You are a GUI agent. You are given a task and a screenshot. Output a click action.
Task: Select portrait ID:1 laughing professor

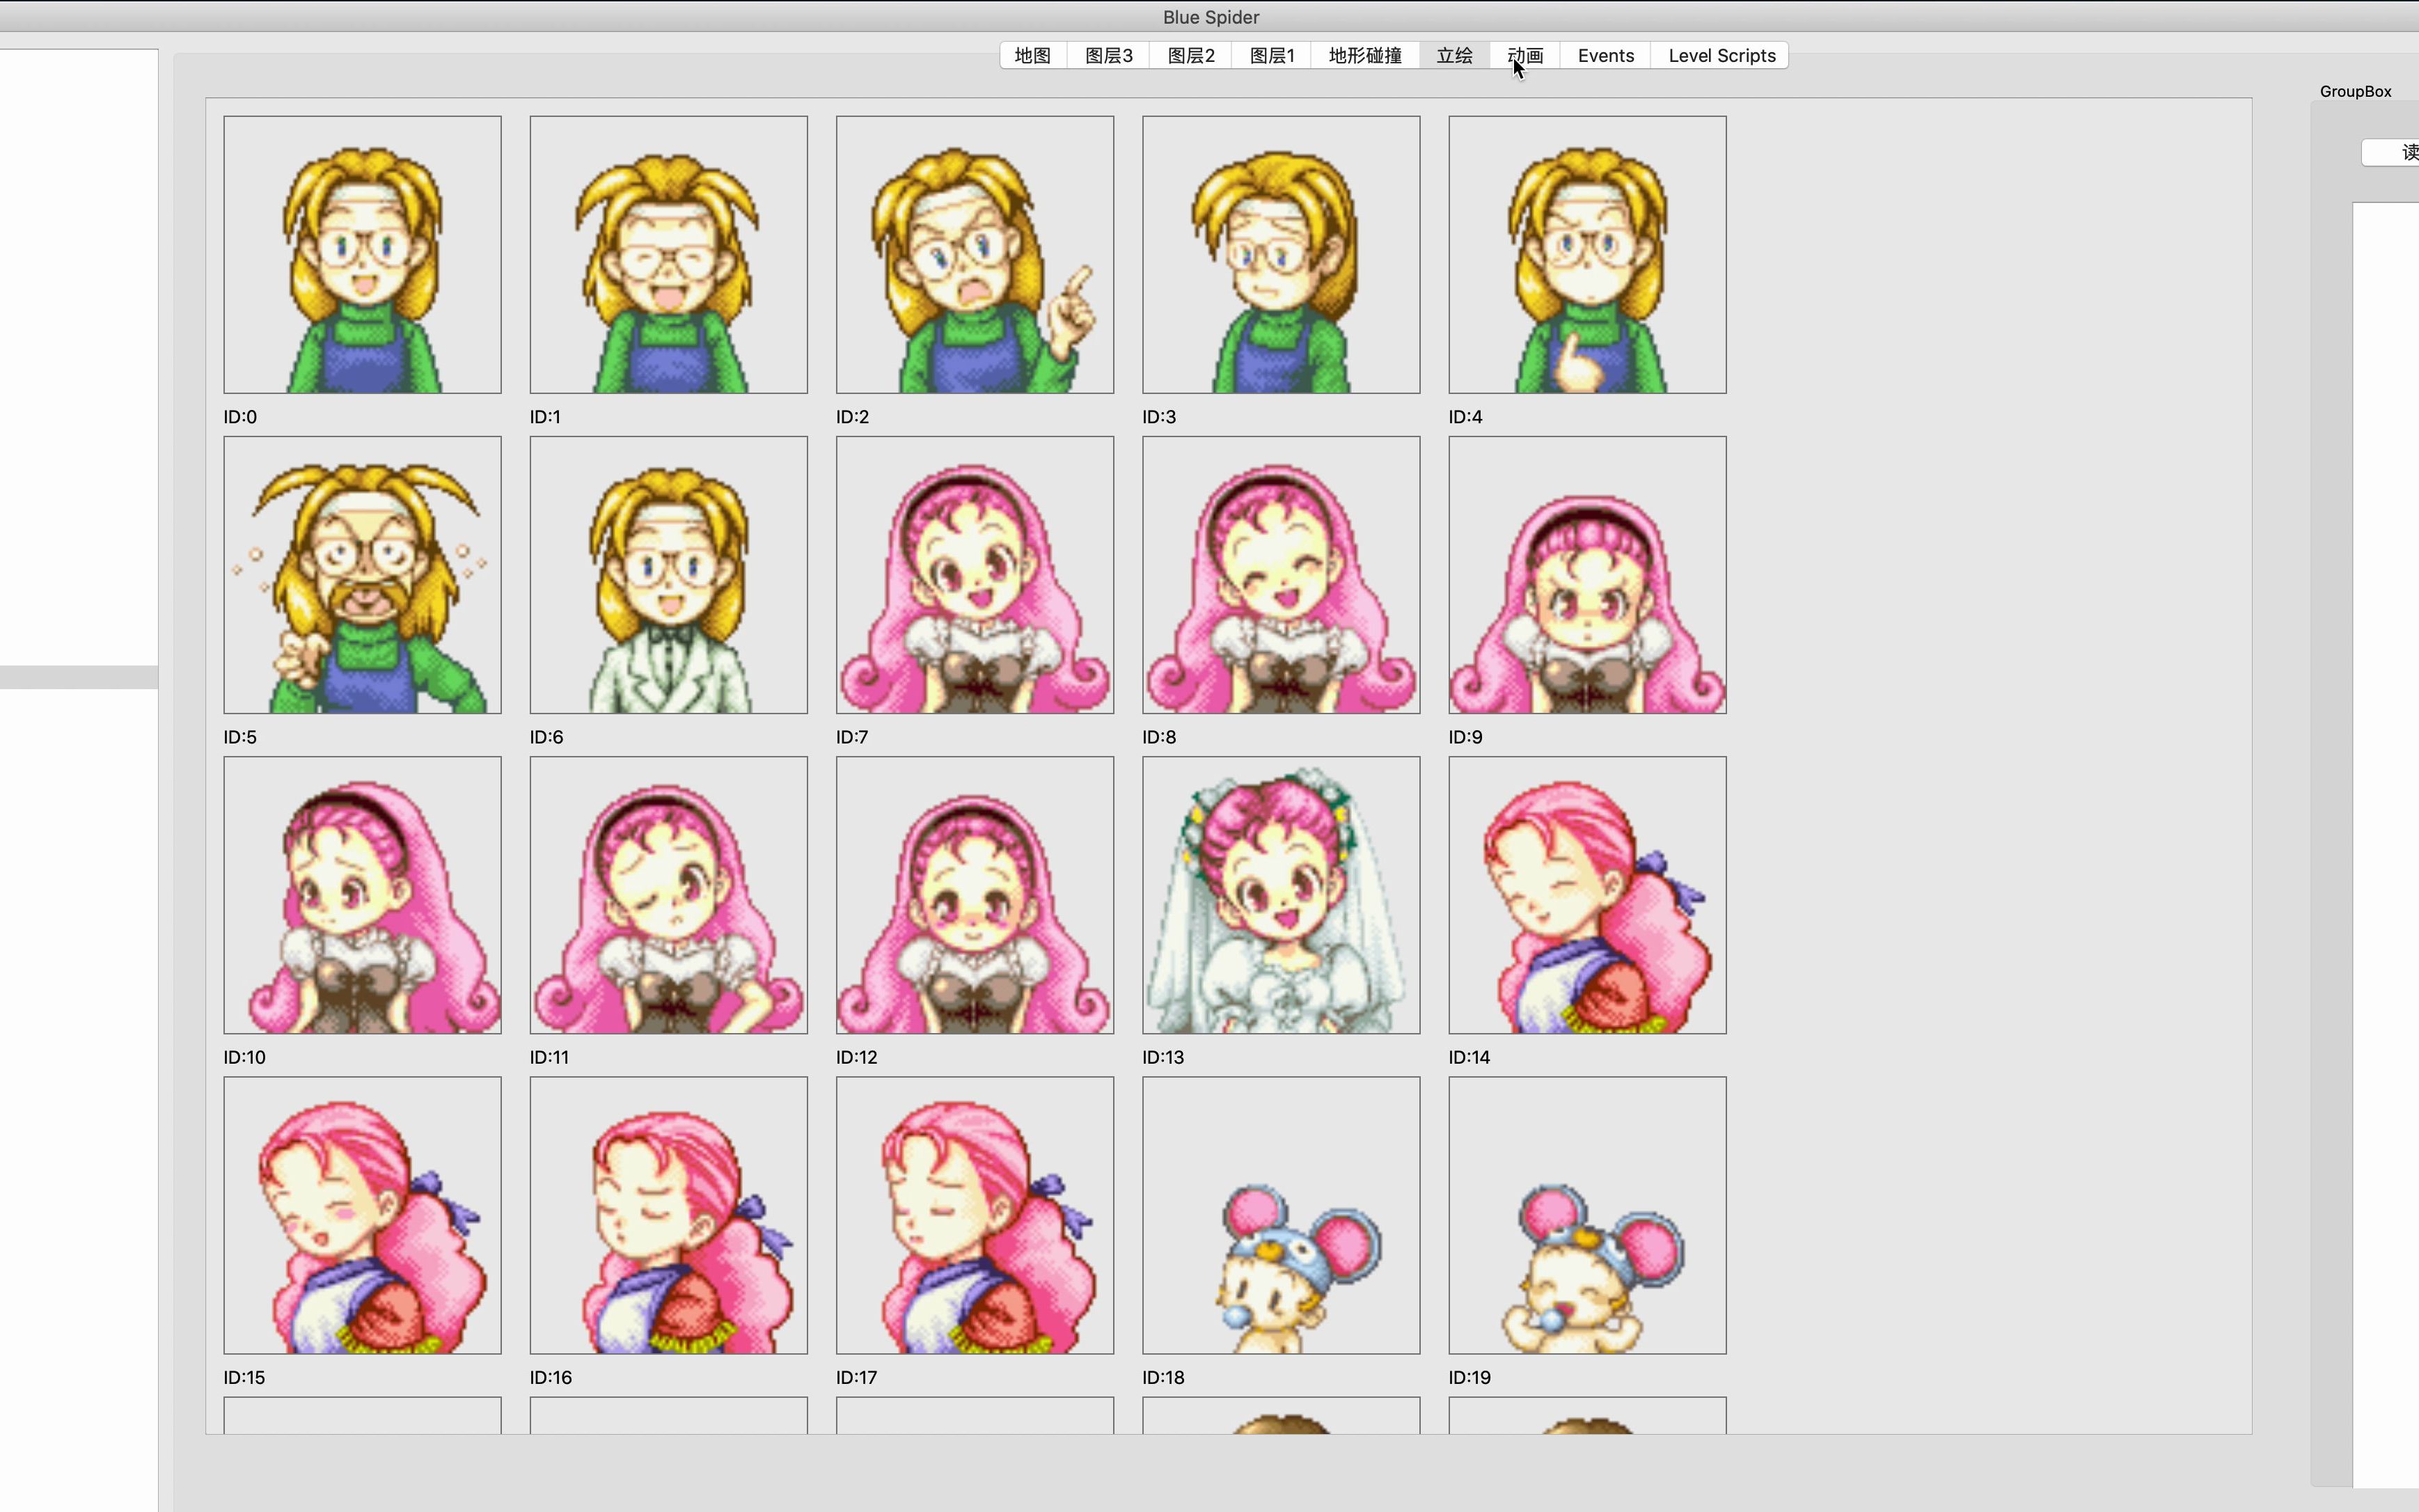pos(669,255)
